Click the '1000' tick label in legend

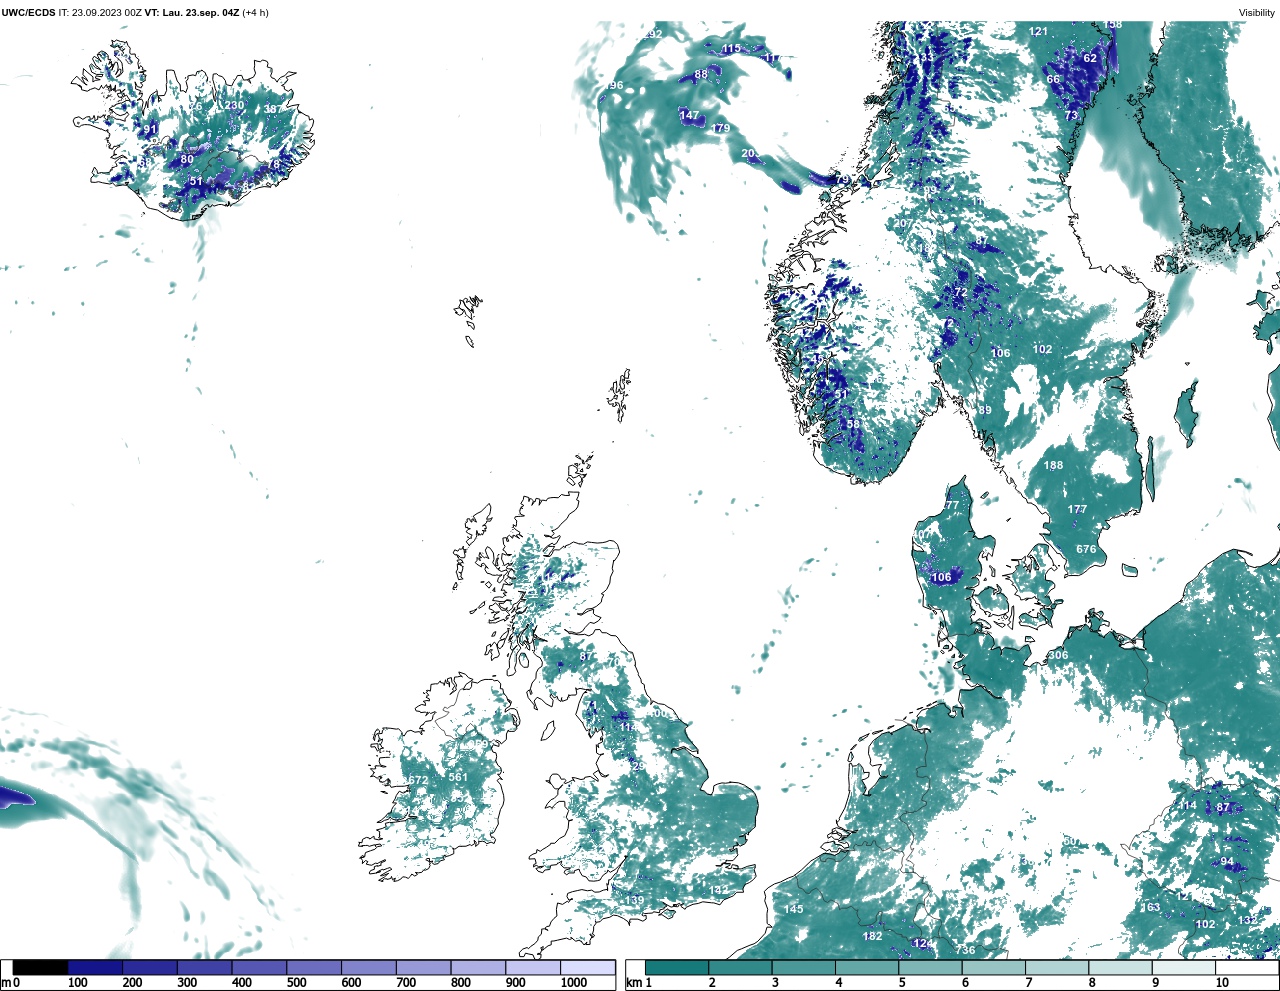tap(574, 983)
